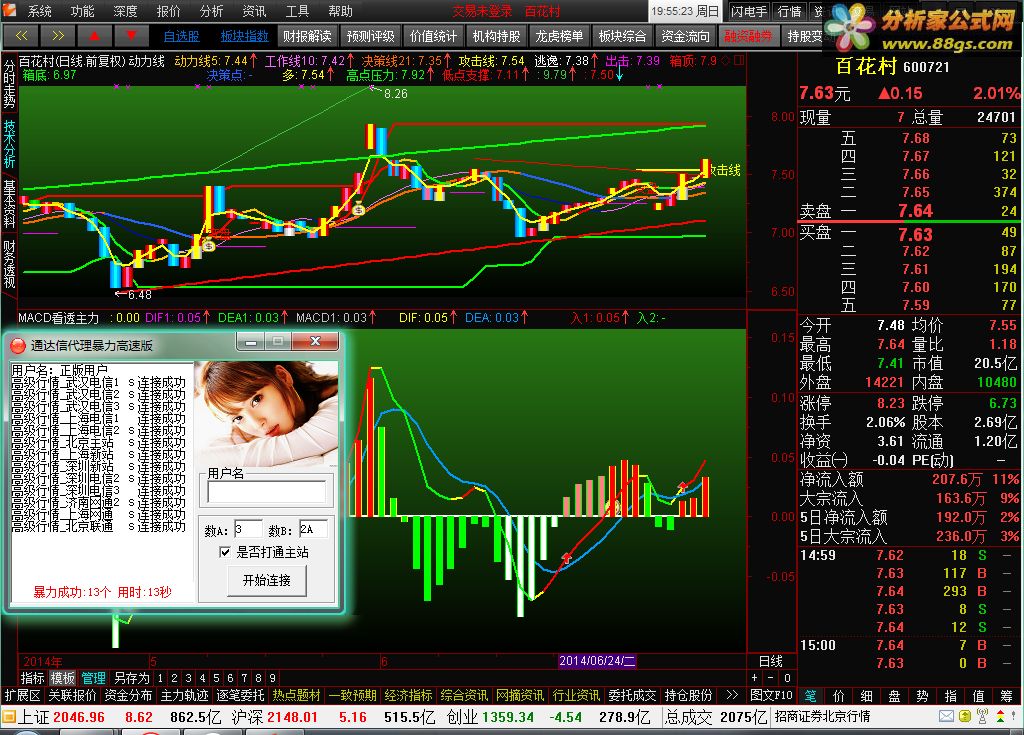The height and width of the screenshot is (735, 1024).
Task: Click the plus zoom button beside 日线
Action: 754,678
